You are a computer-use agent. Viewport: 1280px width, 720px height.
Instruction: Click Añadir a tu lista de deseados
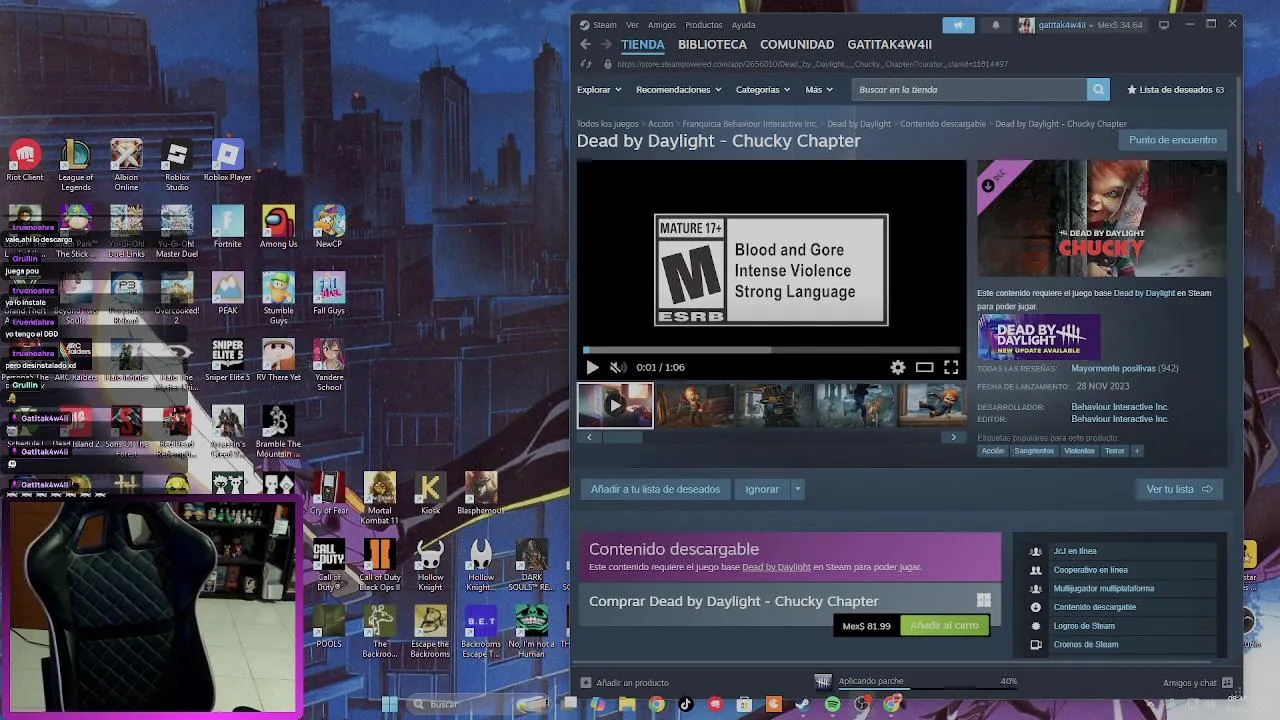pyautogui.click(x=655, y=489)
